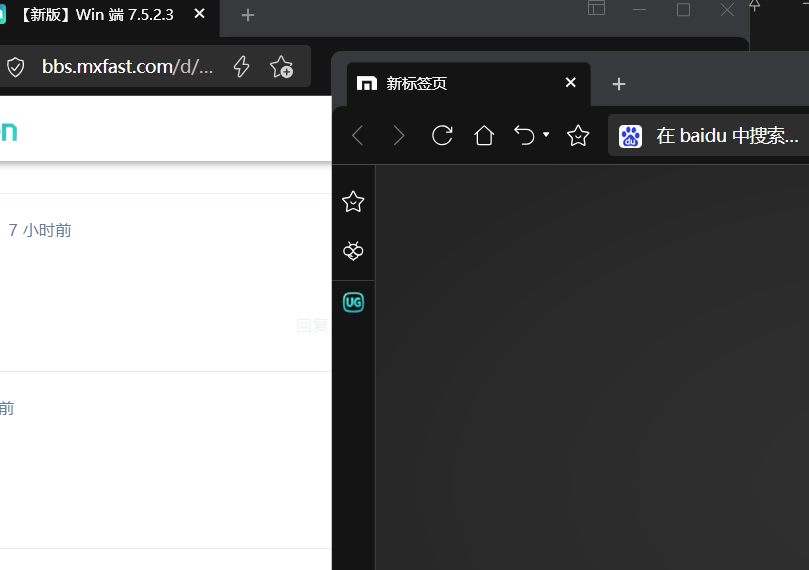This screenshot has height=570, width=809.
Task: Click the Forward arrow in the front browser
Action: 399,136
